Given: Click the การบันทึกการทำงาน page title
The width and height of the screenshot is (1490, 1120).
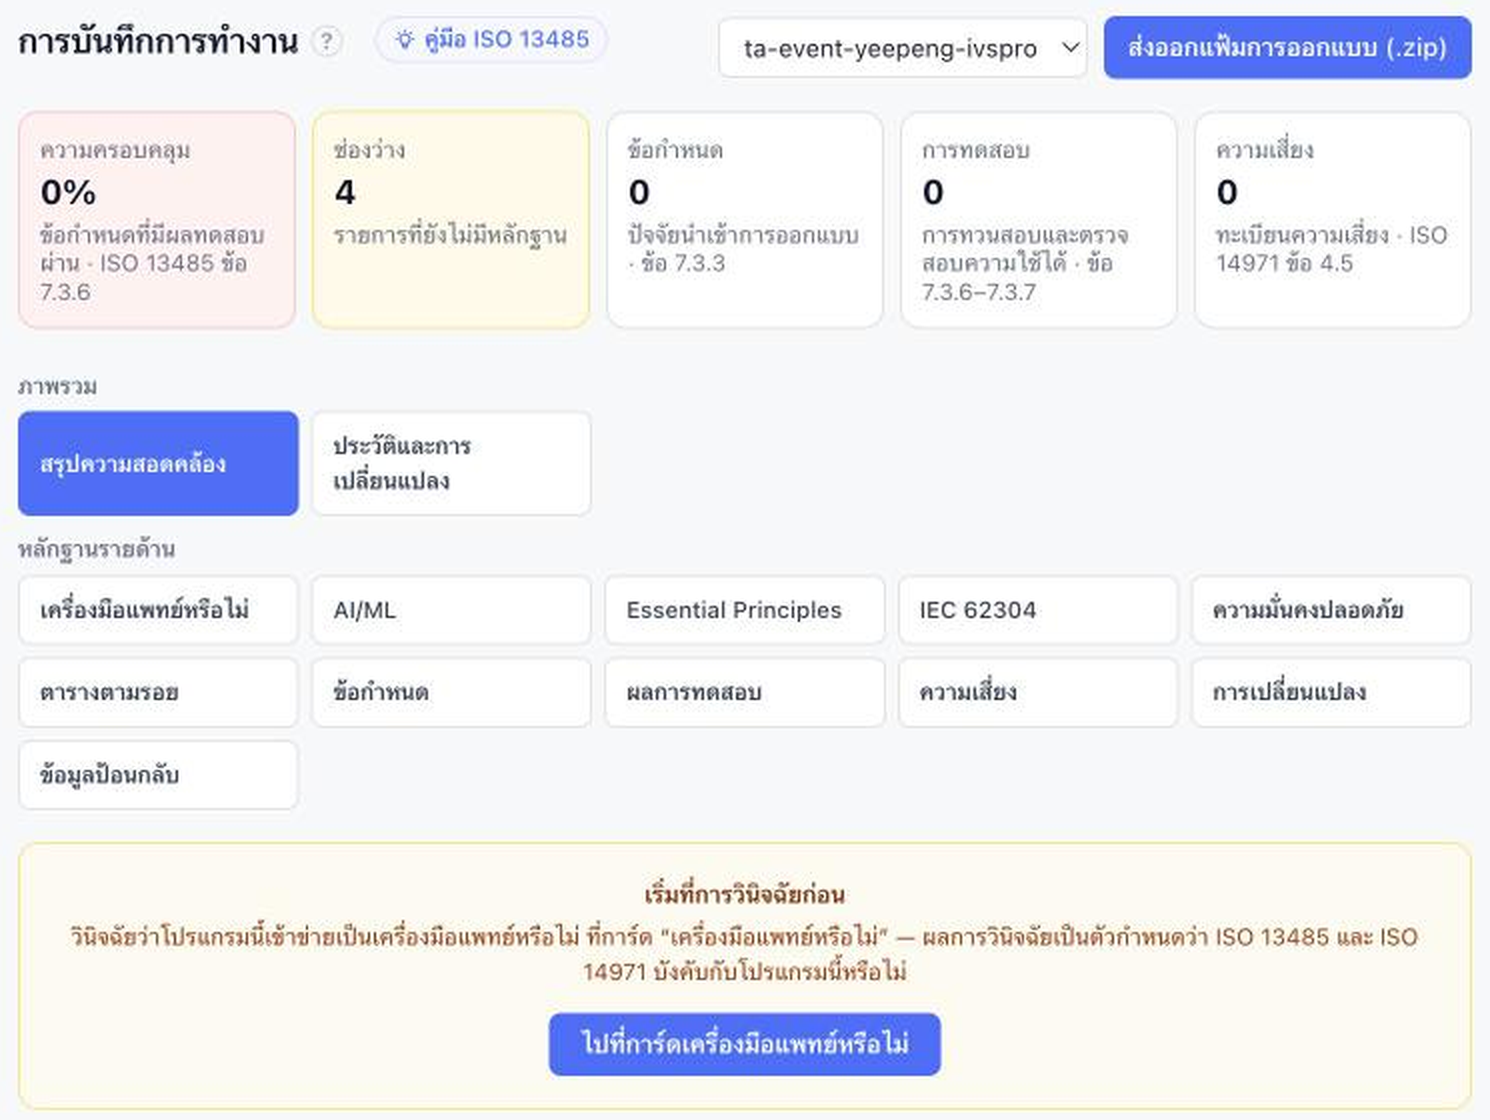Looking at the screenshot, I should [x=158, y=42].
